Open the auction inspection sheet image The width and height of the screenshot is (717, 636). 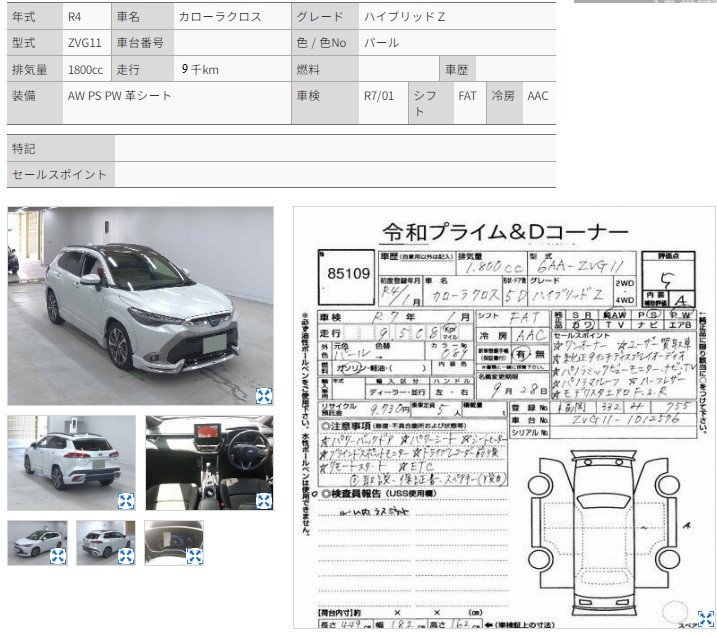click(x=504, y=417)
